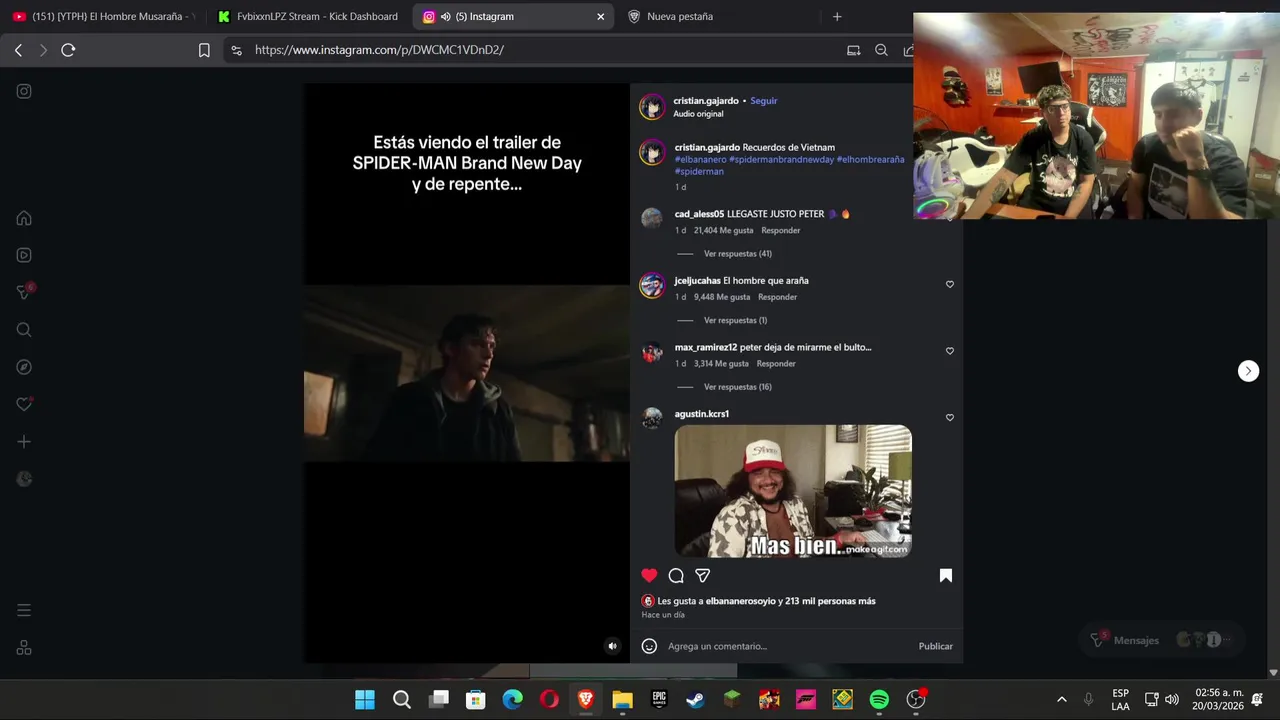This screenshot has width=1280, height=720.
Task: Unlike the post with the red heart
Action: point(649,575)
